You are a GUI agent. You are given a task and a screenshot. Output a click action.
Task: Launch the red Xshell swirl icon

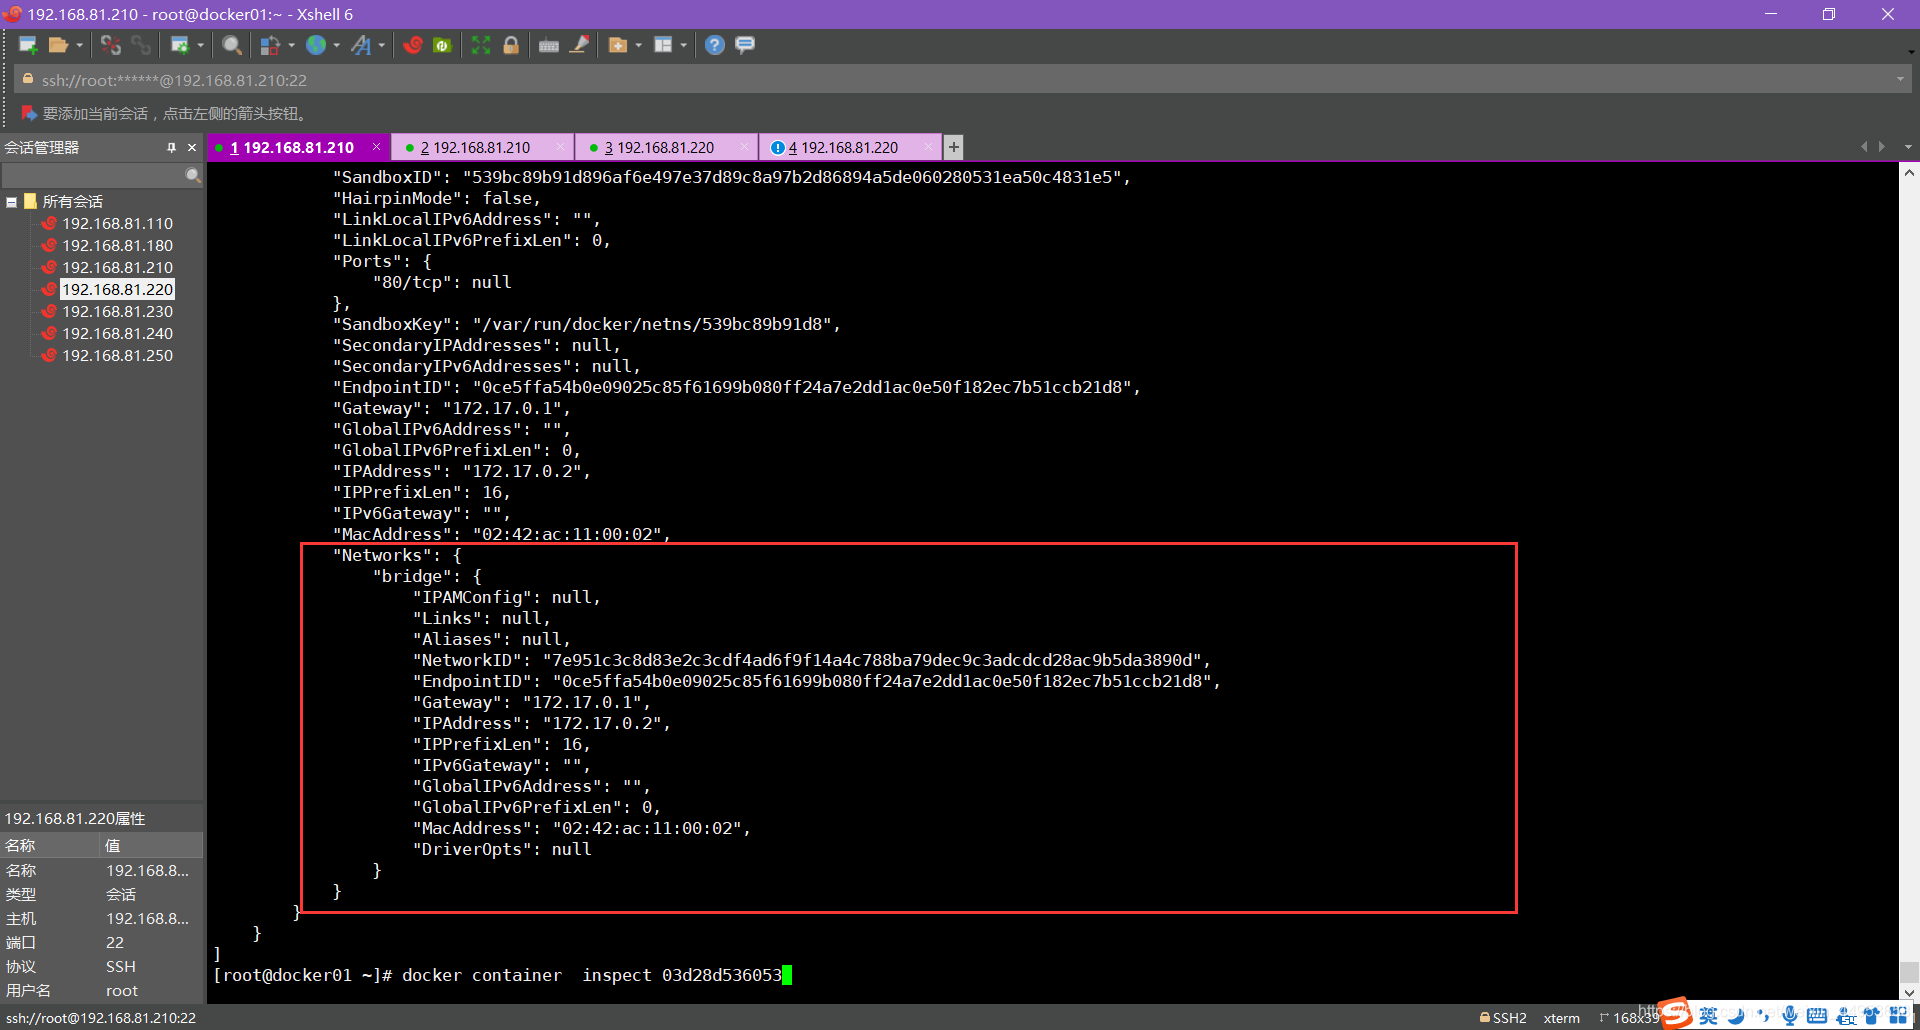413,45
